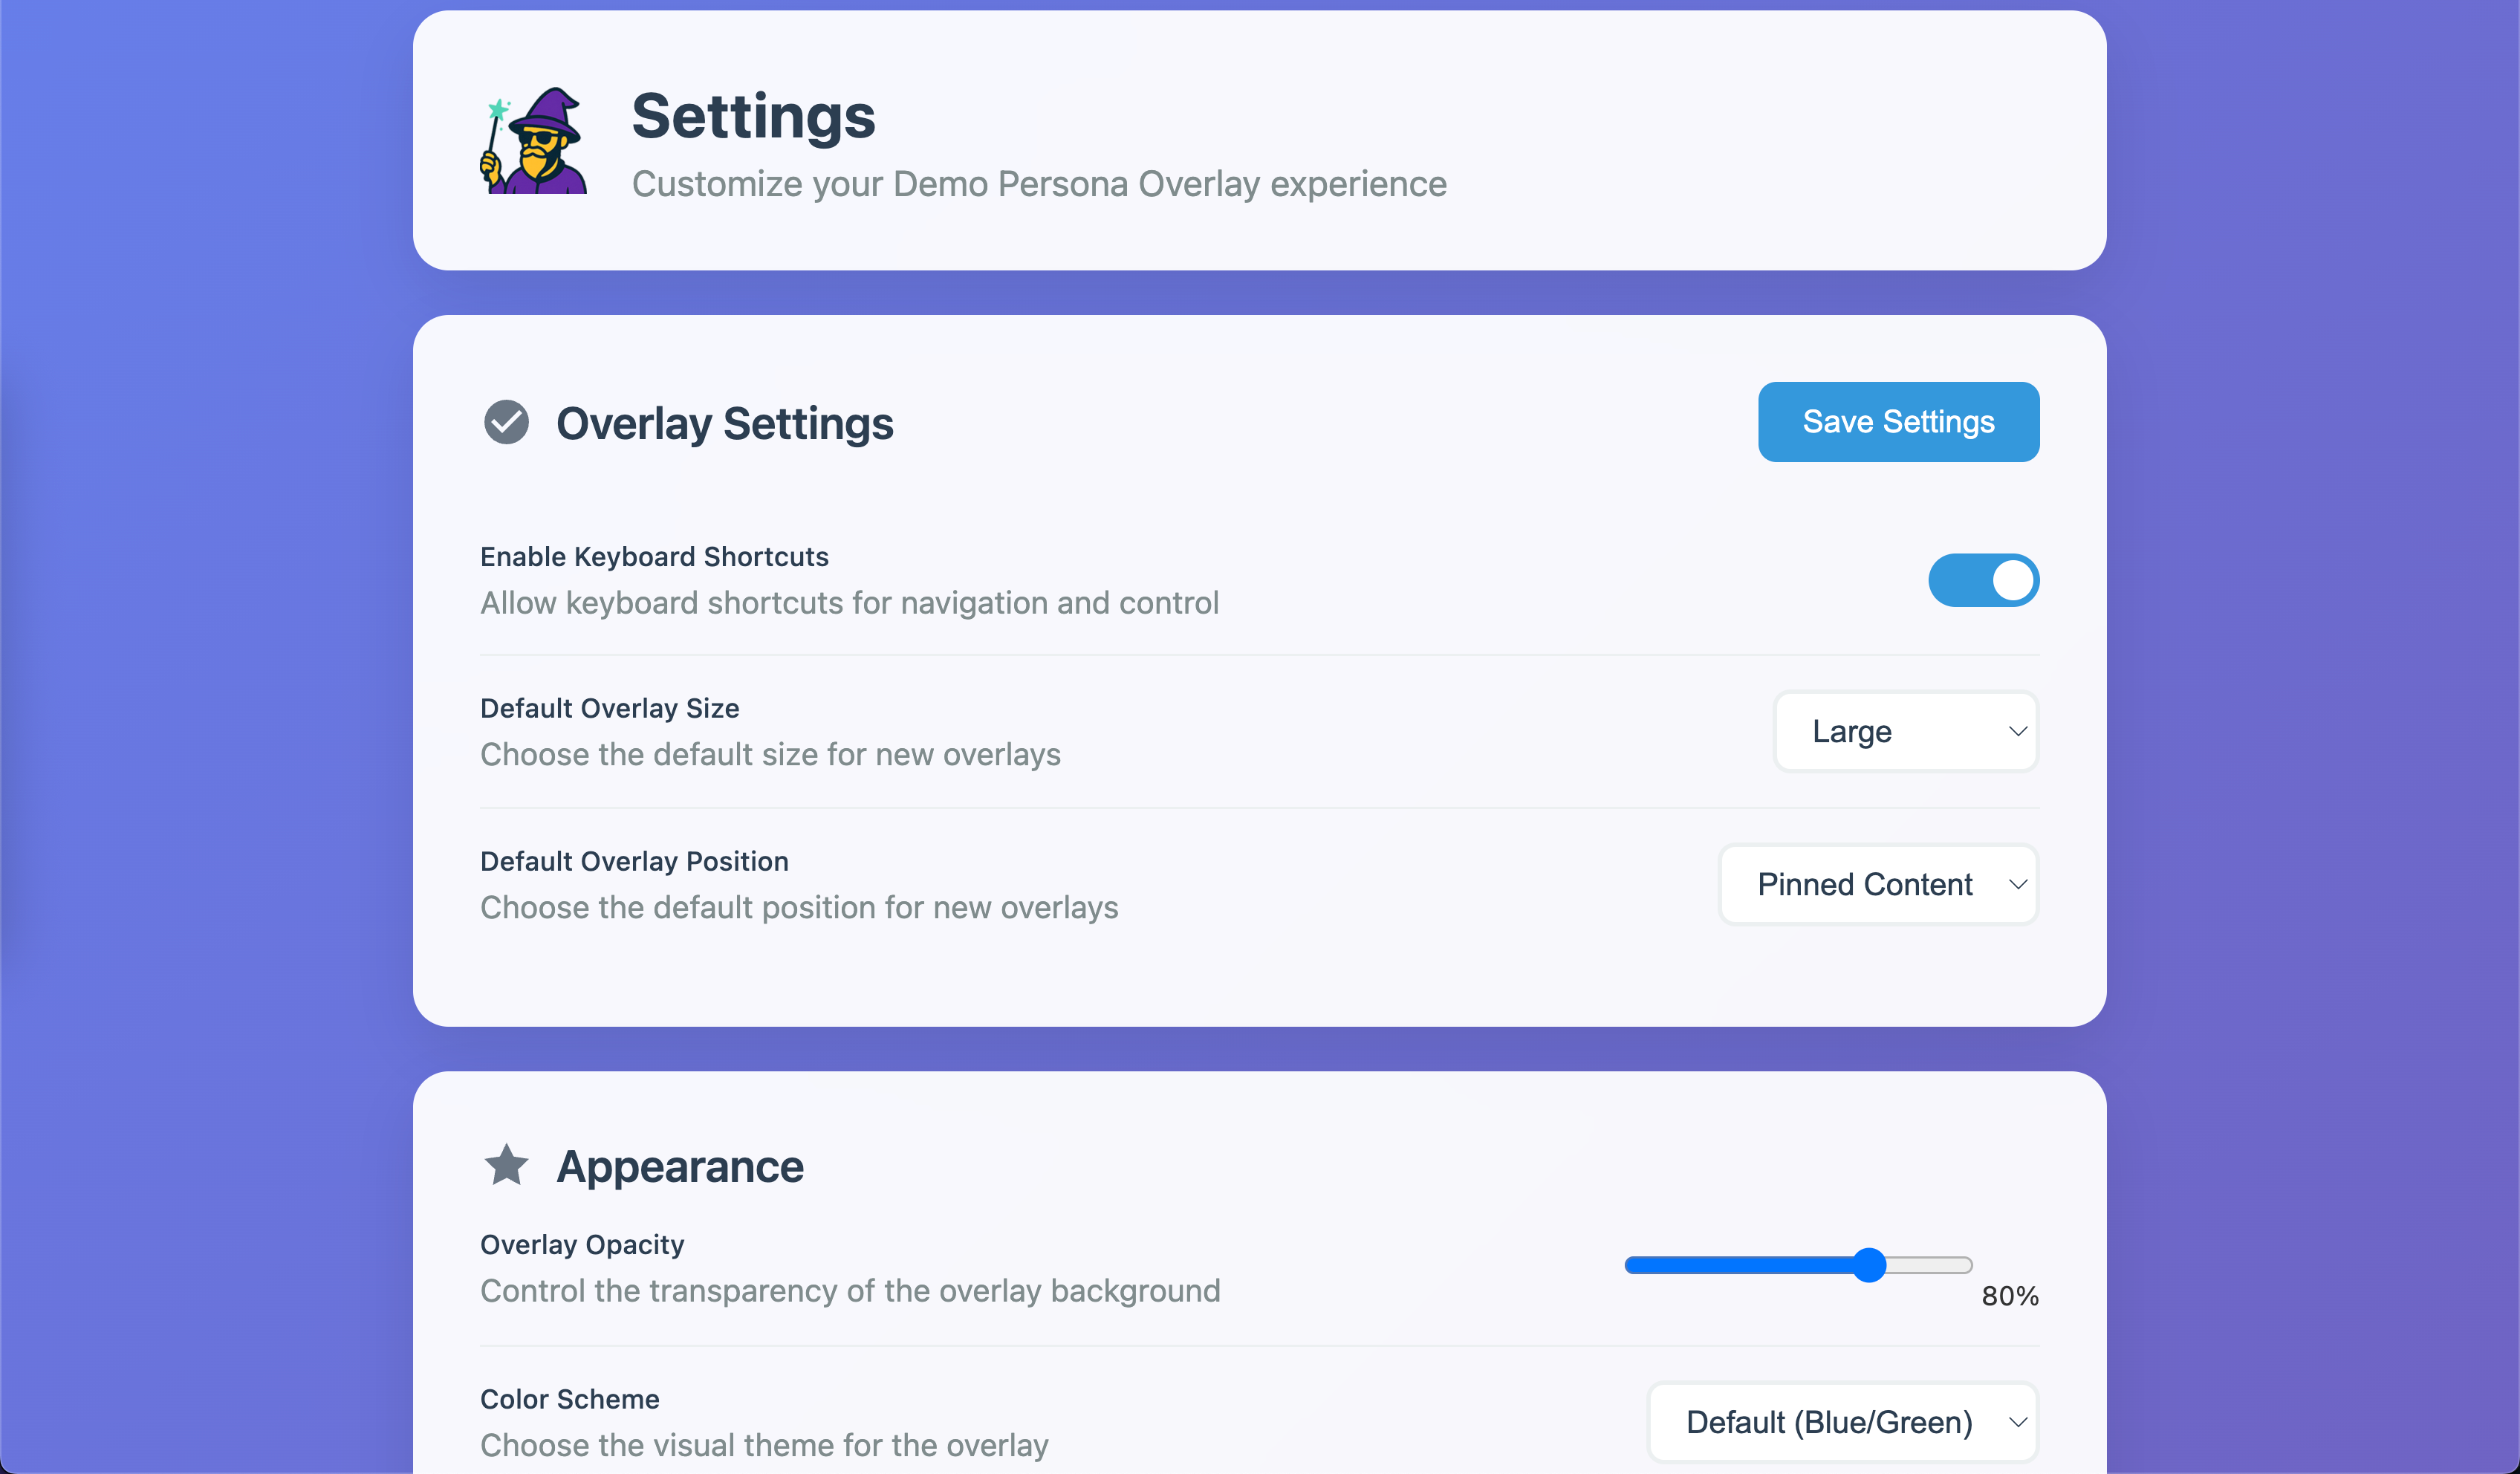Click the Default Overlay Size label
The width and height of the screenshot is (2520, 1474).
tap(609, 707)
